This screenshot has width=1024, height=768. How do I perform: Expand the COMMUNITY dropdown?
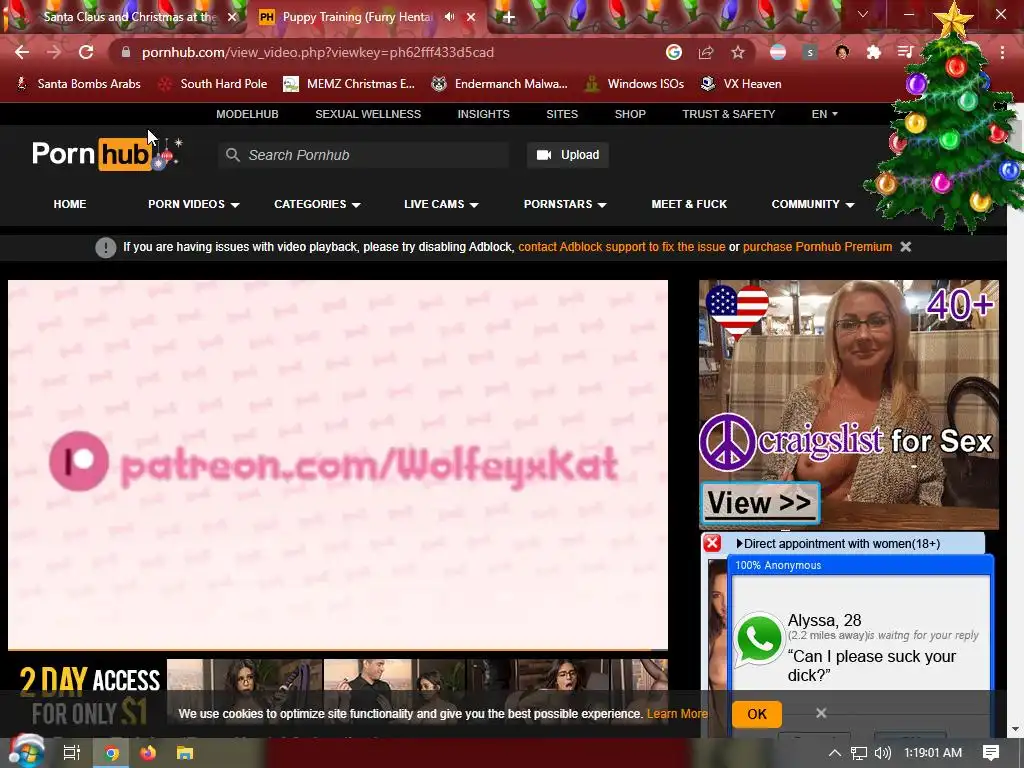pyautogui.click(x=813, y=204)
